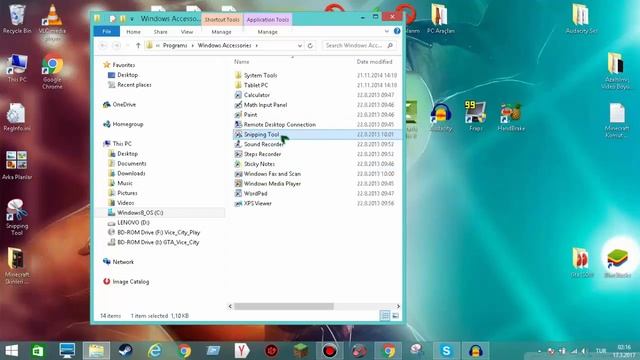Show hidden system tray icons
Image resolution: width=640 pixels, height=360 pixels.
pos(540,351)
